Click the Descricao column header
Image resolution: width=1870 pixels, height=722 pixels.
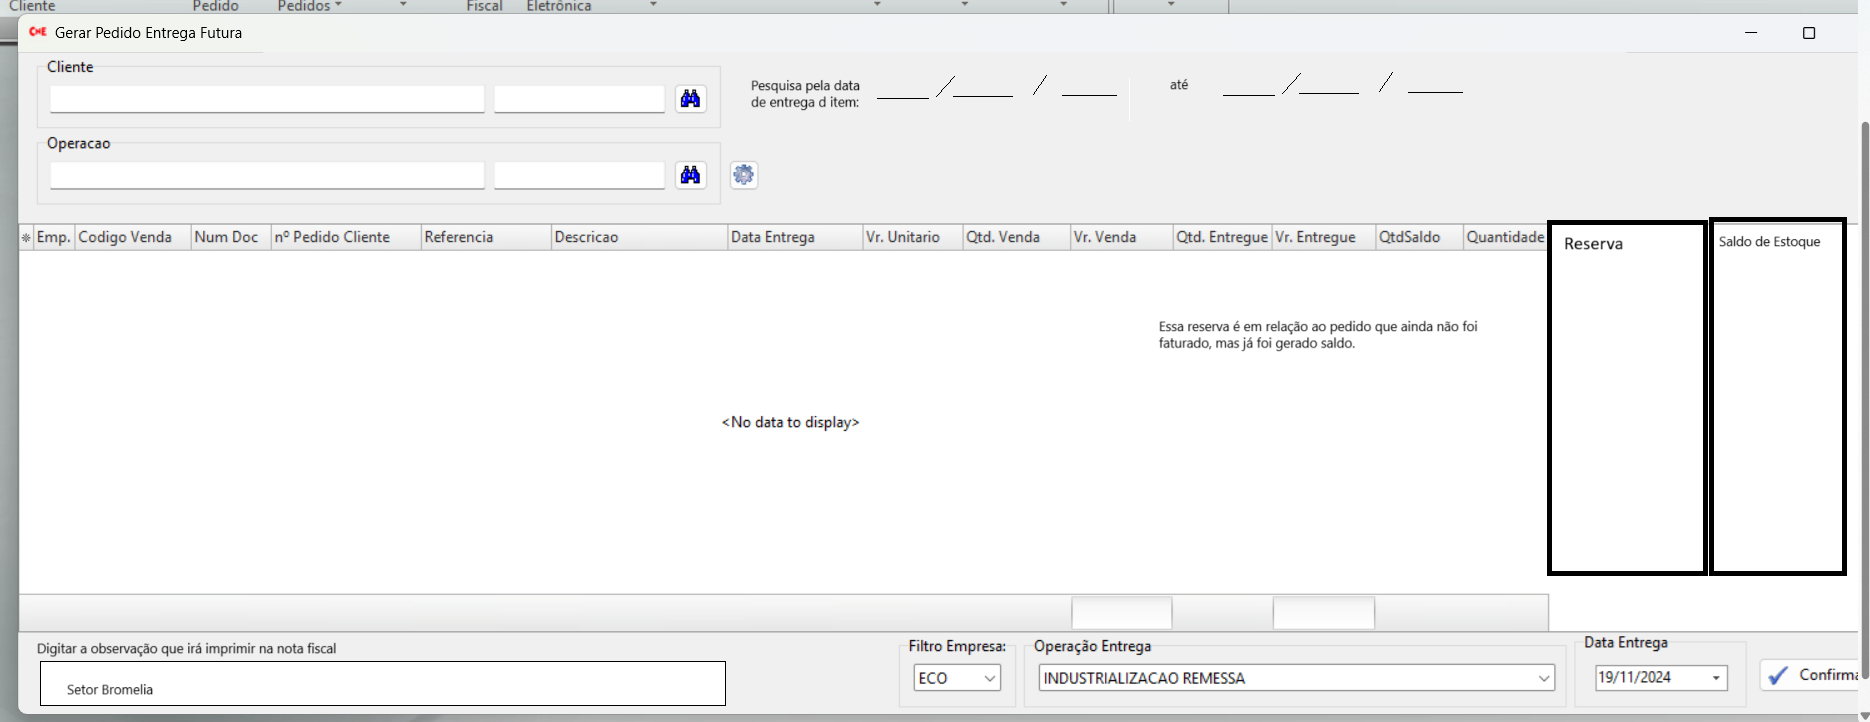click(587, 237)
